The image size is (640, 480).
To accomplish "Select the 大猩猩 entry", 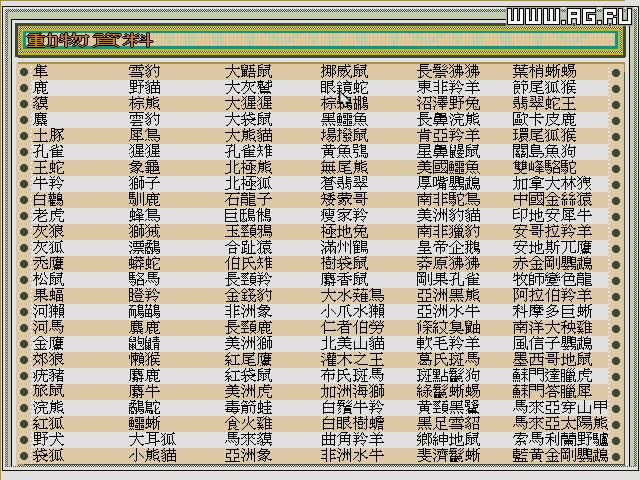I will coord(248,103).
